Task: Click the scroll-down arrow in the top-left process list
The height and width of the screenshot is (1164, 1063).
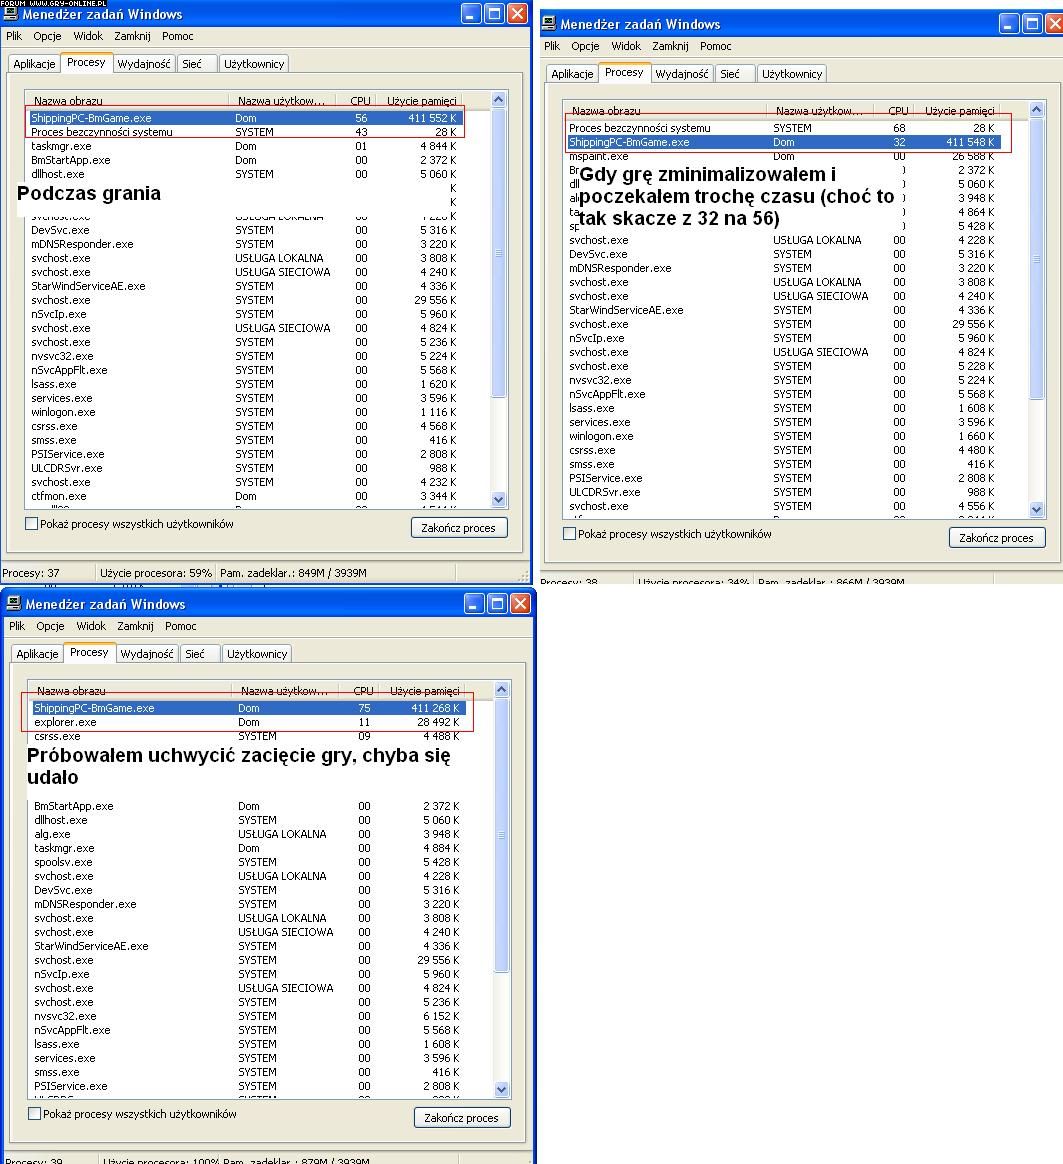Action: click(x=499, y=500)
